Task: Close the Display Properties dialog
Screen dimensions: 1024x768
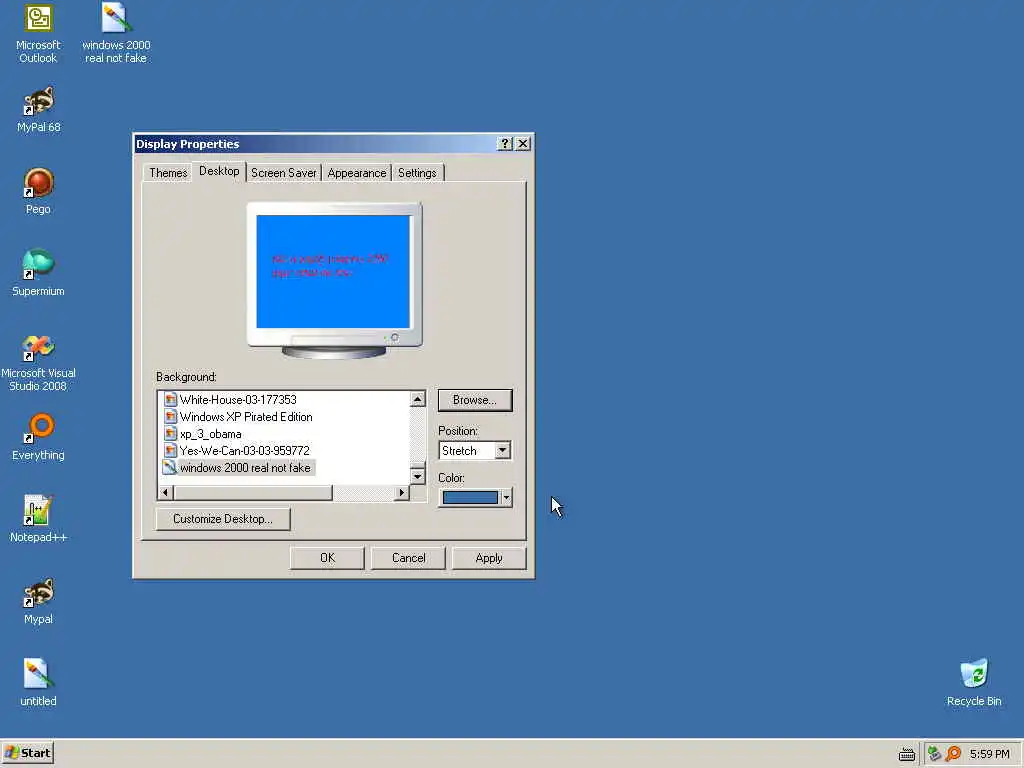Action: pos(522,144)
